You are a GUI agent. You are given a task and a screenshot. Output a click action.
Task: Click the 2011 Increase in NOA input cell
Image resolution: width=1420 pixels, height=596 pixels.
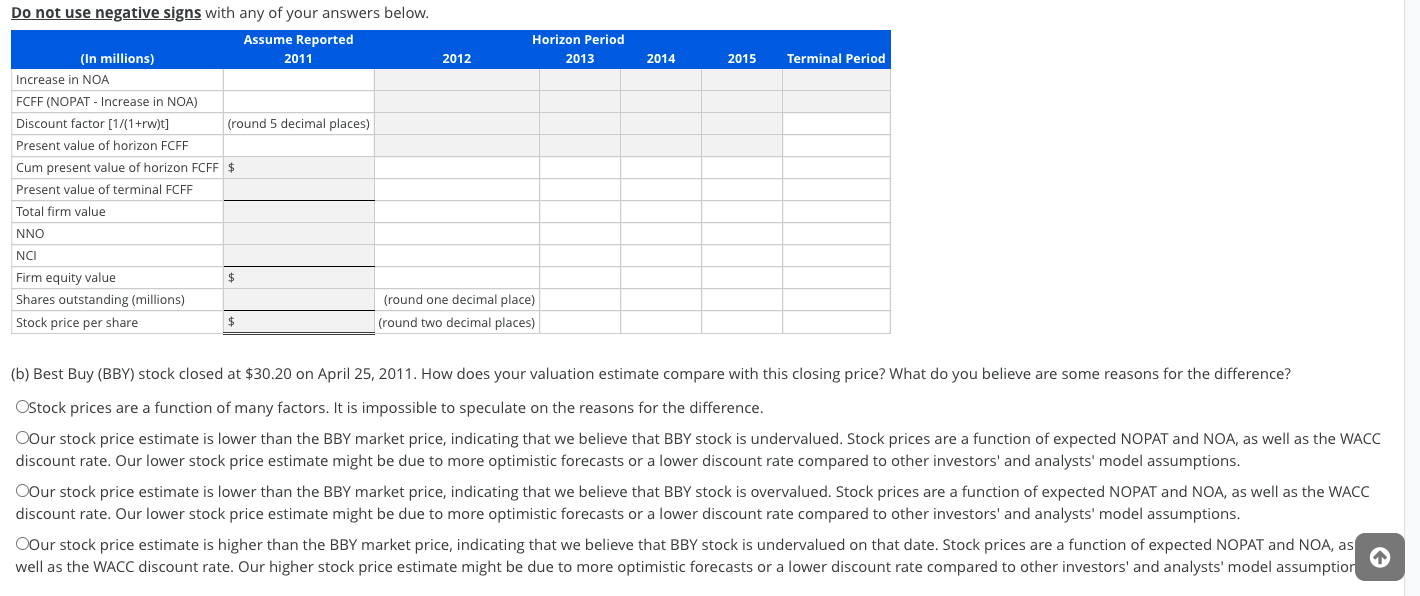click(298, 79)
